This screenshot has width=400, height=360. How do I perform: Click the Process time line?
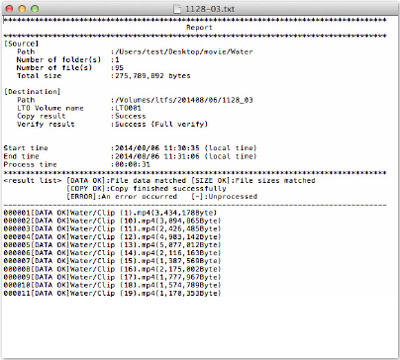click(x=77, y=164)
